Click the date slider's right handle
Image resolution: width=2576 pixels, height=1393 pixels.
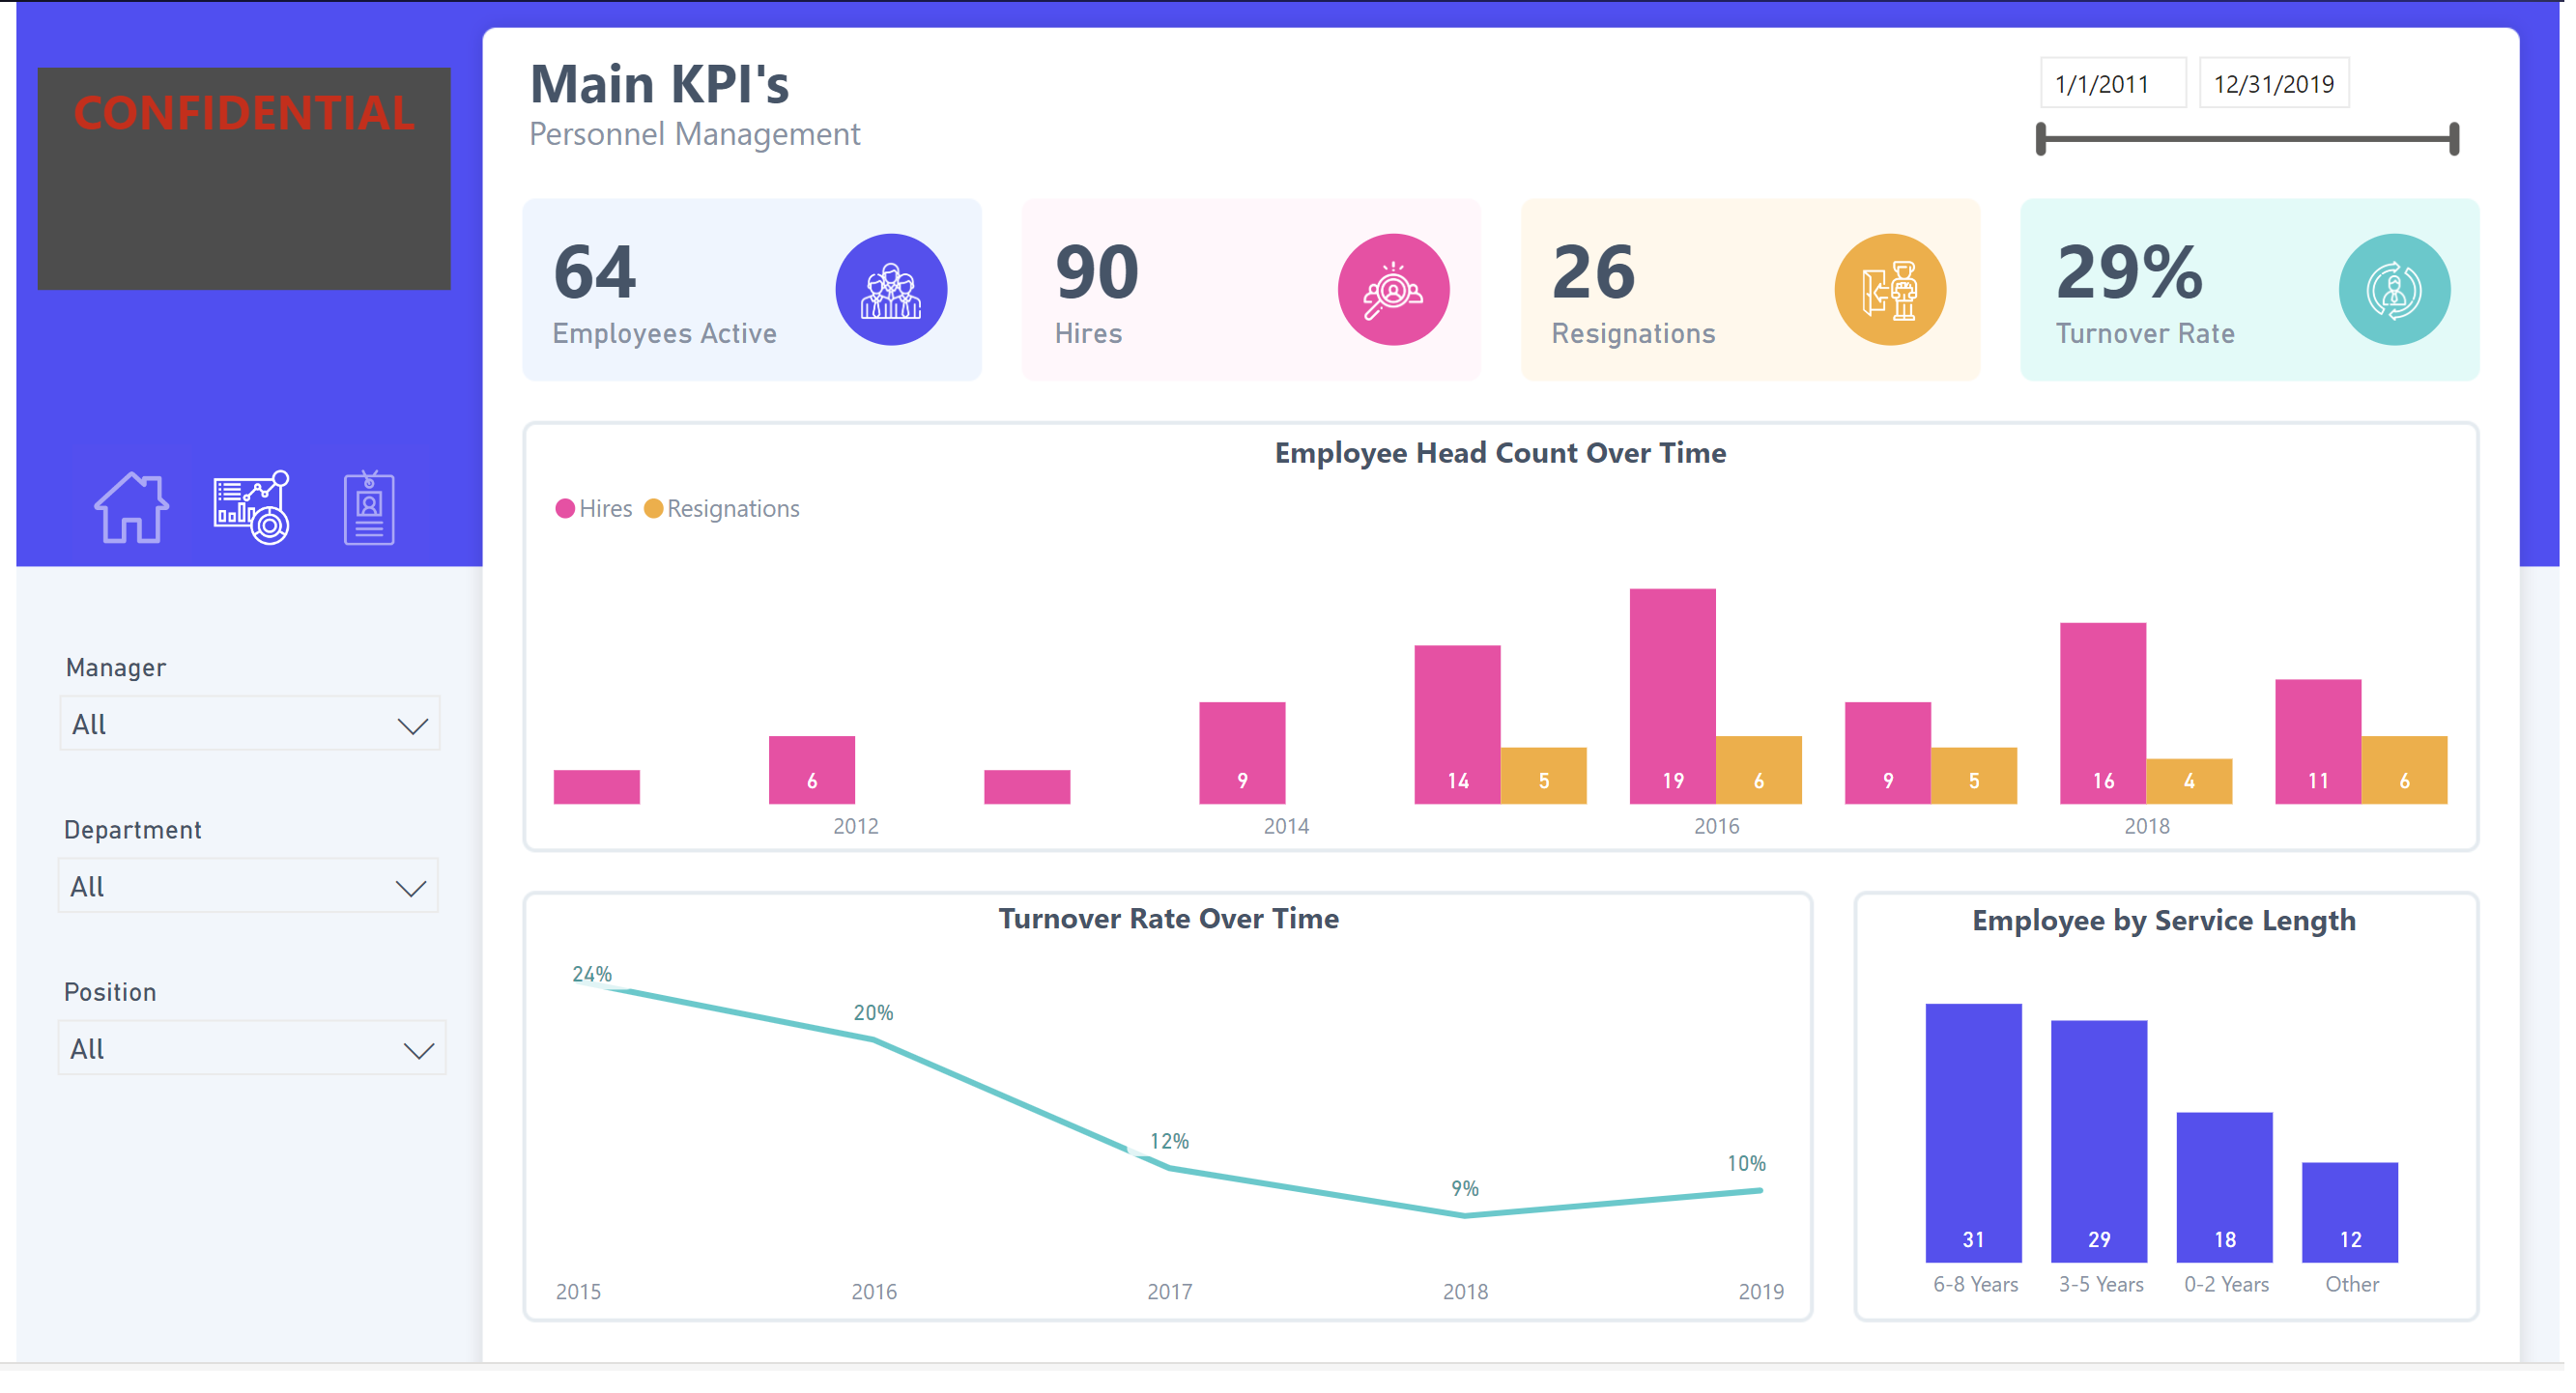click(x=2454, y=139)
